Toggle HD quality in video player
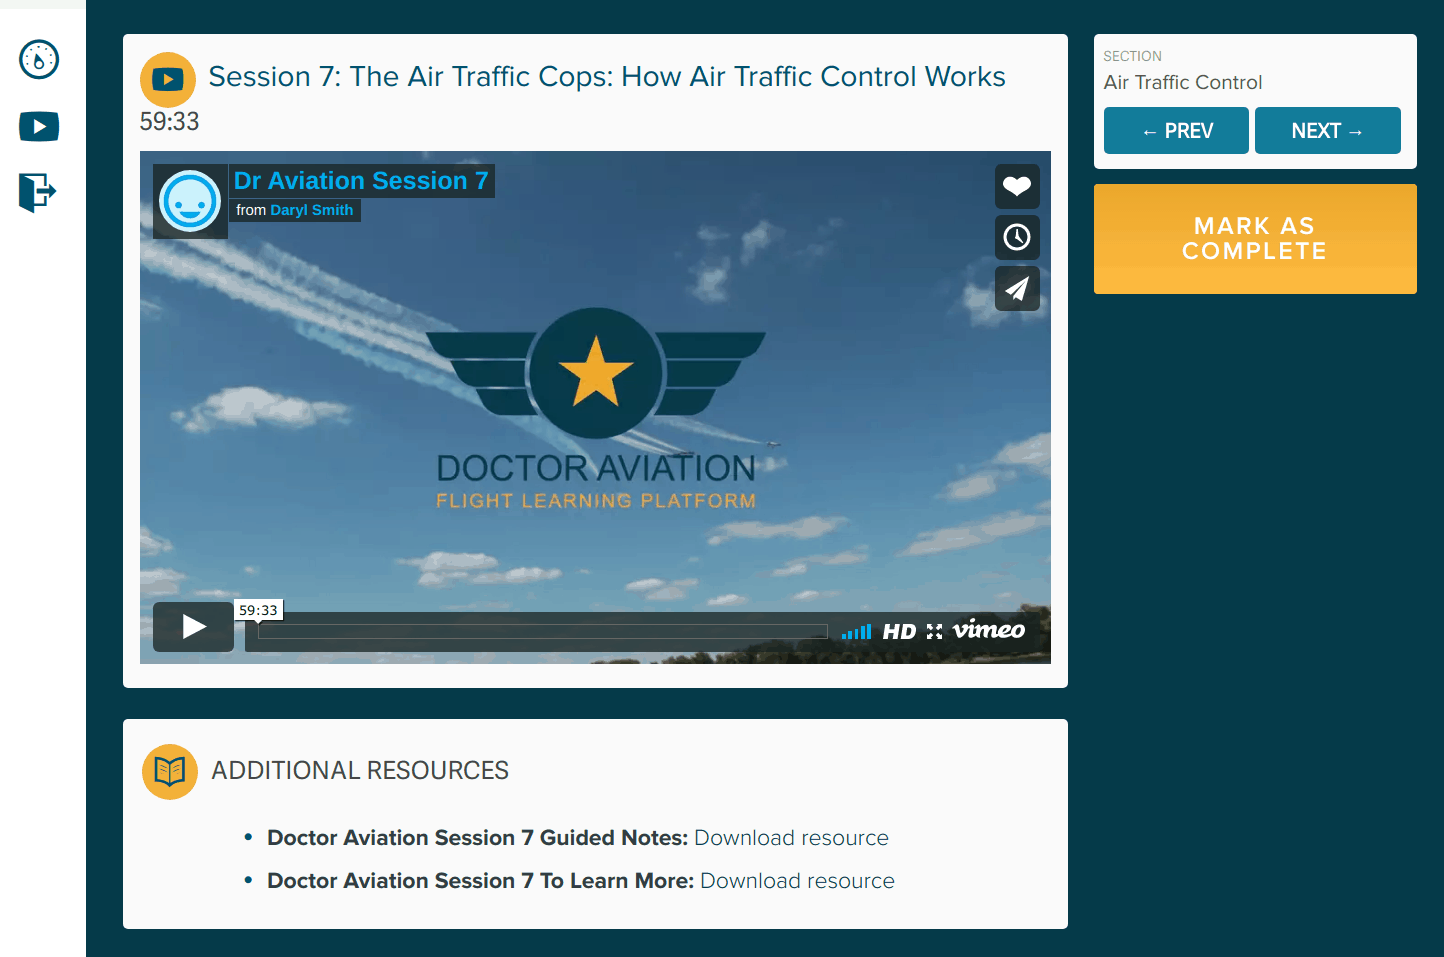 point(899,632)
